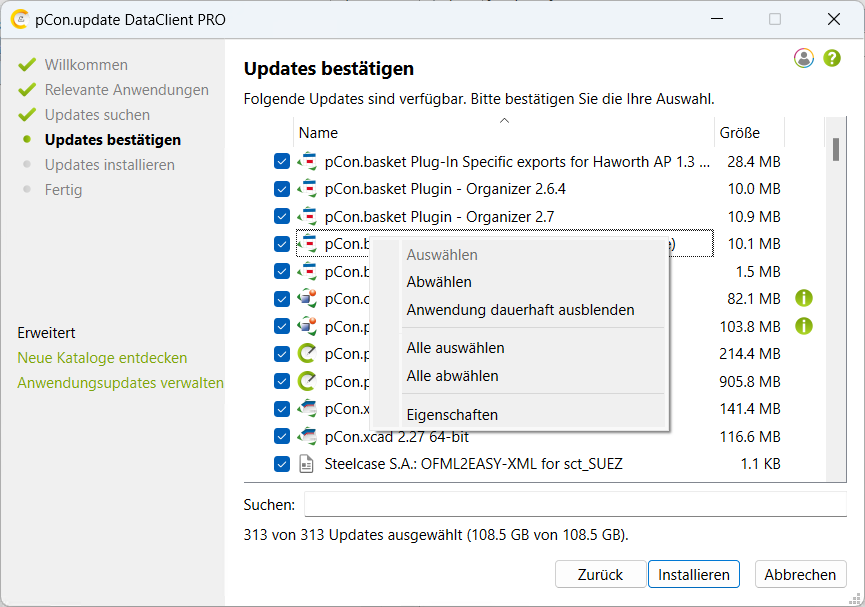Viewport: 865px width, 607px height.
Task: Click icon of the 103.8 MB row
Action: coord(307,326)
